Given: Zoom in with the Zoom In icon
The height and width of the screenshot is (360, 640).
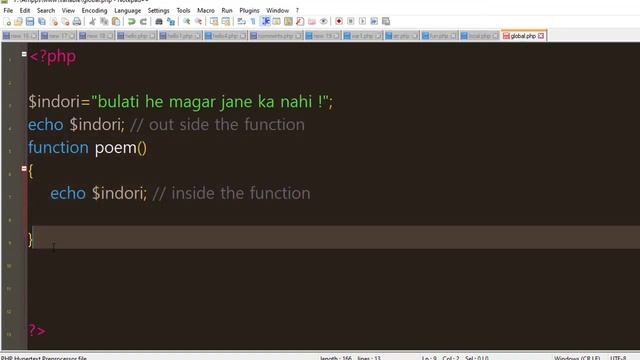Looking at the screenshot, I should [x=187, y=22].
